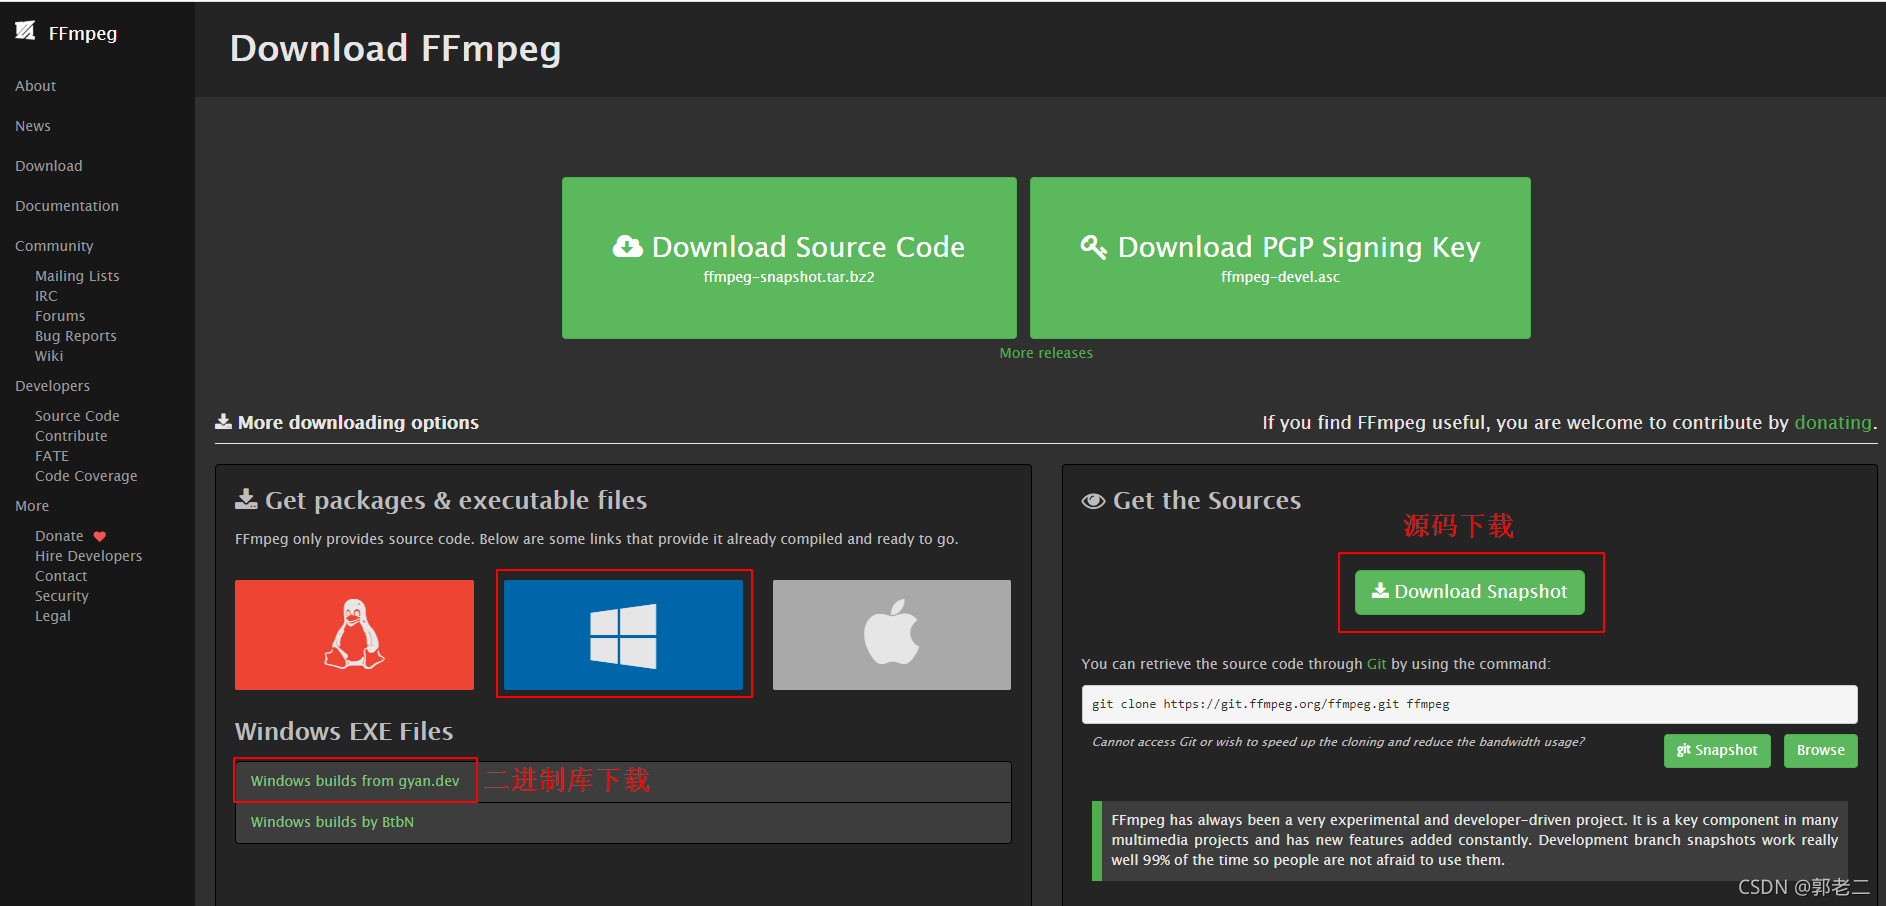Follow the donating link

coord(1833,423)
